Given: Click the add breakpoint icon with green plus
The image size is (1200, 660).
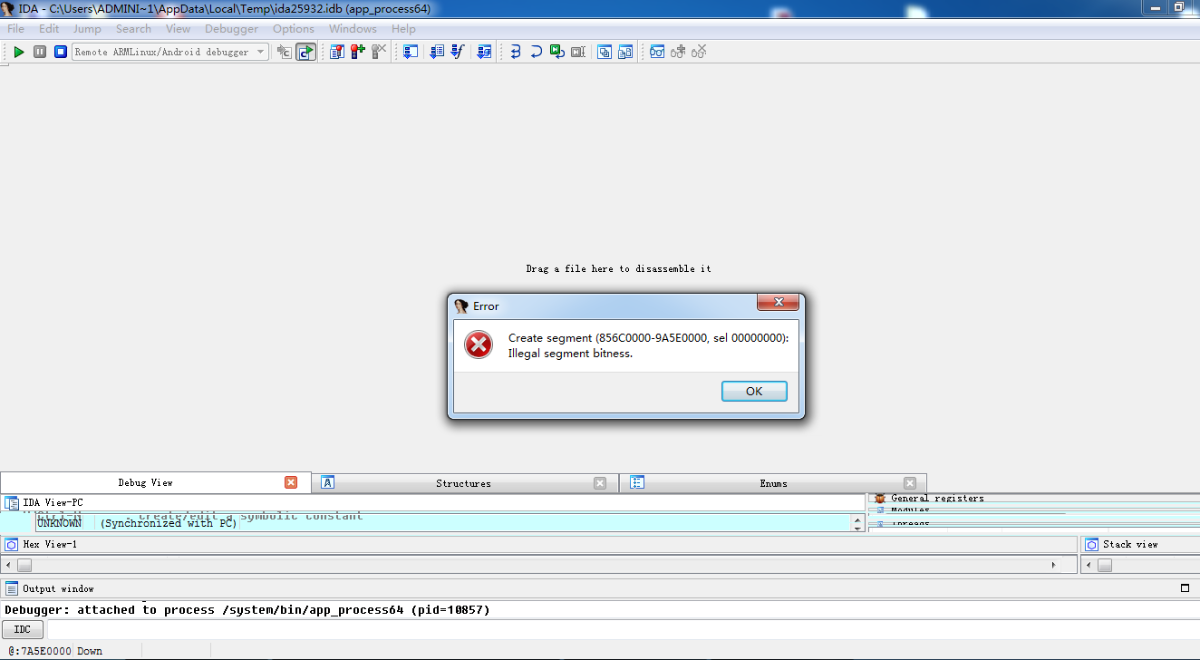Looking at the screenshot, I should tap(357, 51).
